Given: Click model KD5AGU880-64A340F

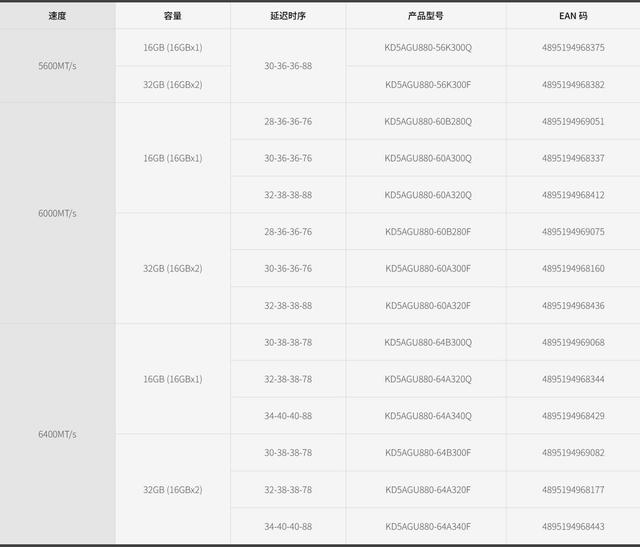Looking at the screenshot, I should 428,526.
